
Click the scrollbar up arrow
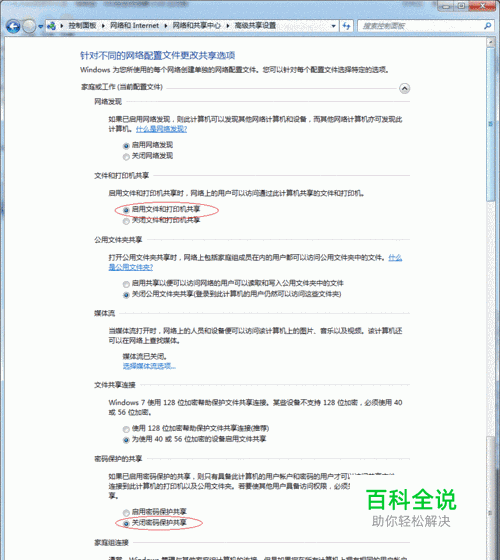tap(490, 42)
